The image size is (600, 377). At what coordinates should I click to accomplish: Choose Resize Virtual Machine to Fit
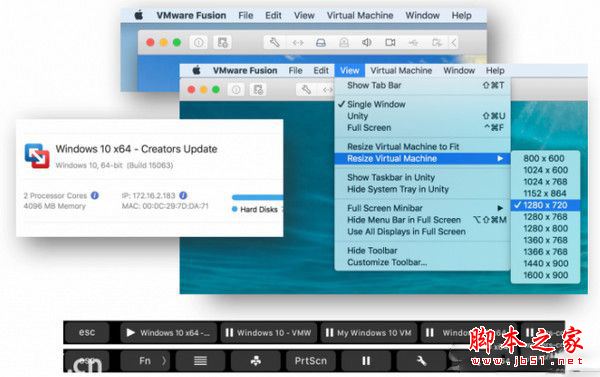422,147
